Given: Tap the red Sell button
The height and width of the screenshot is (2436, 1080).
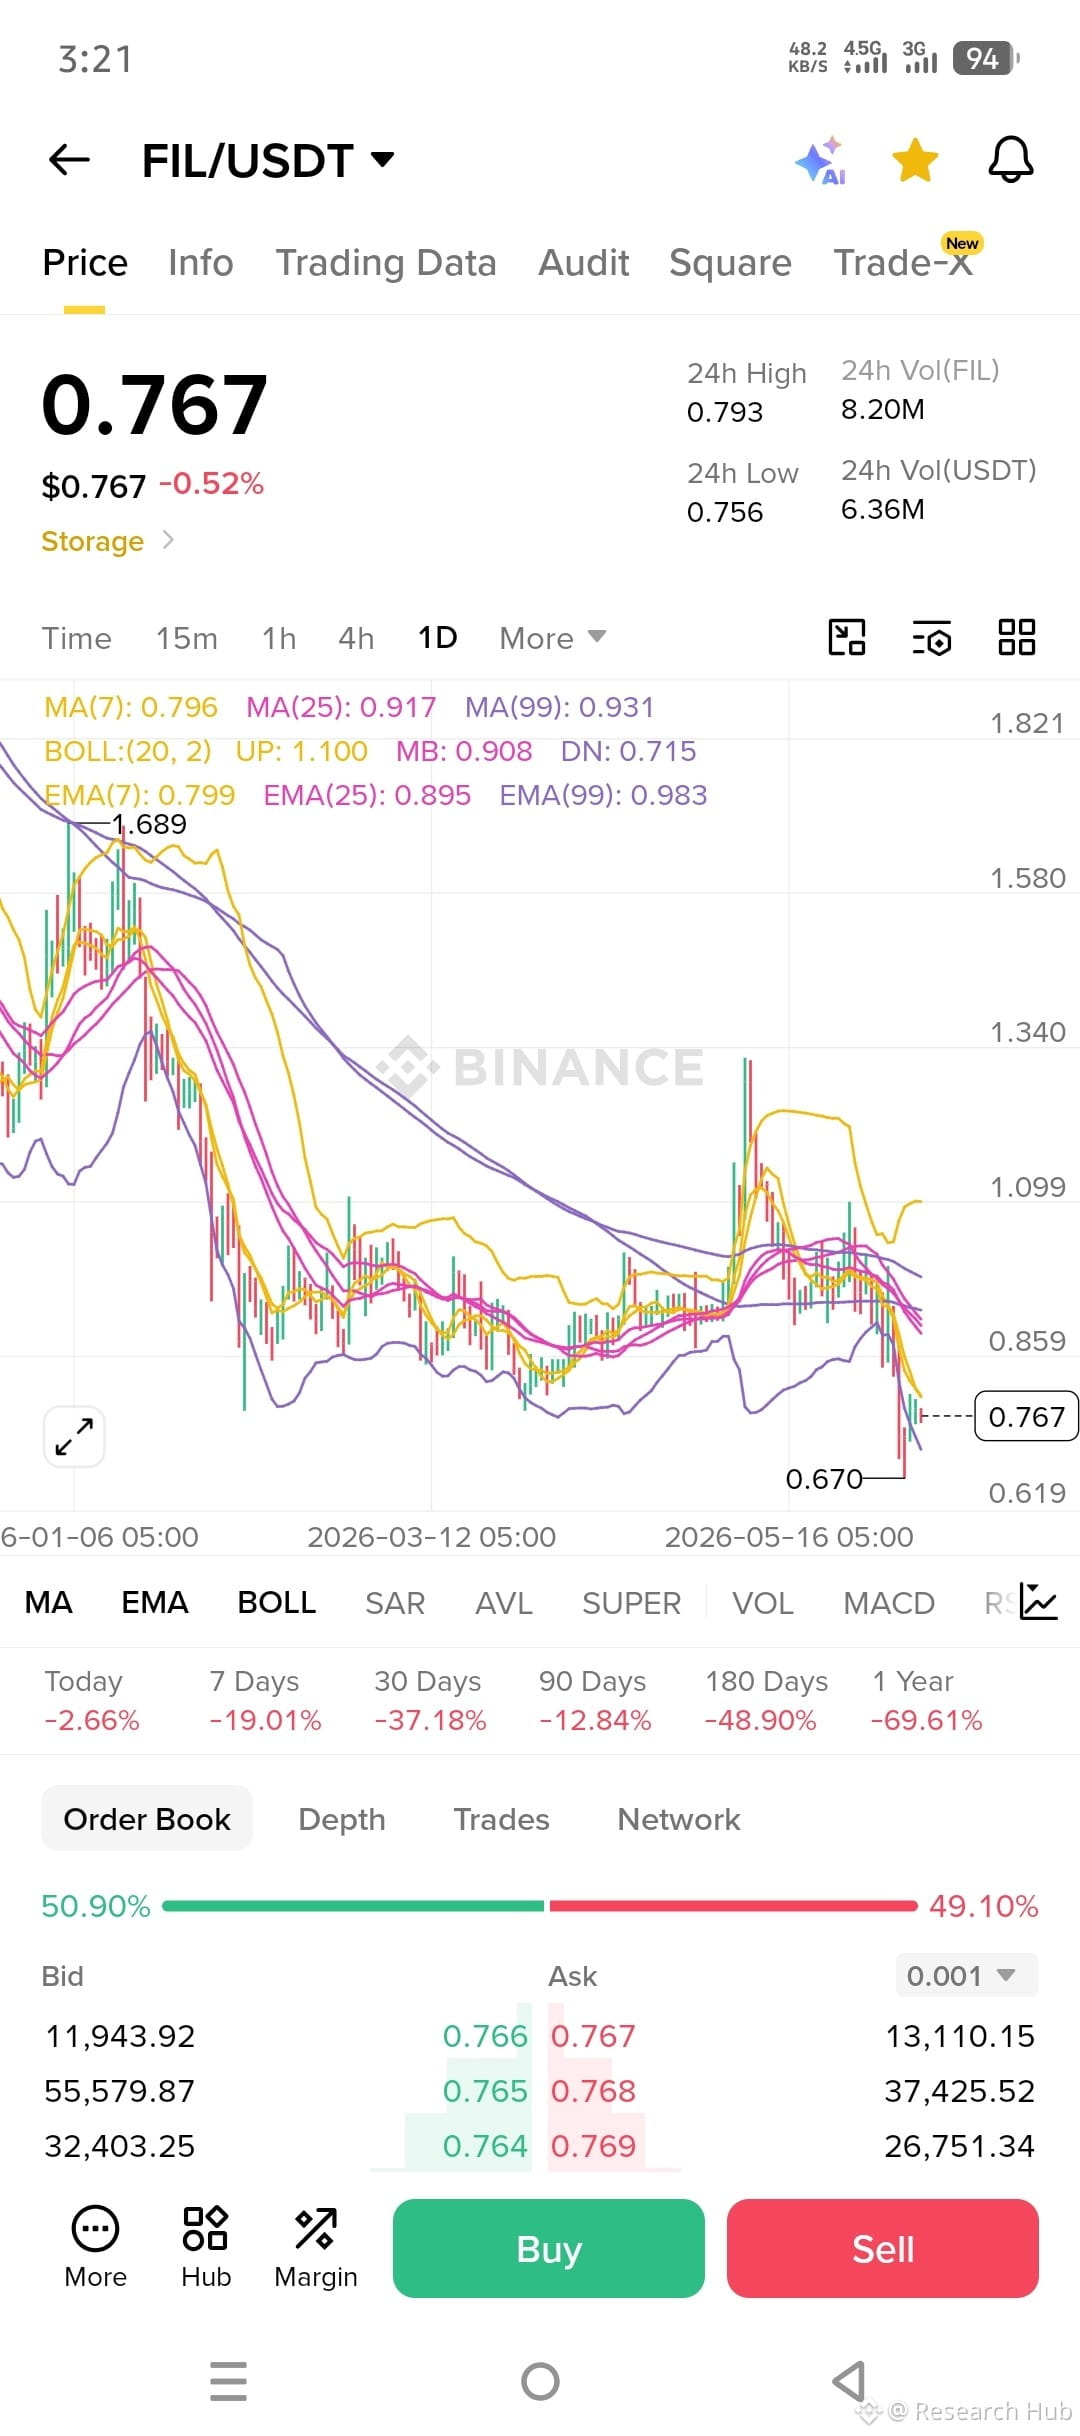Looking at the screenshot, I should [883, 2248].
